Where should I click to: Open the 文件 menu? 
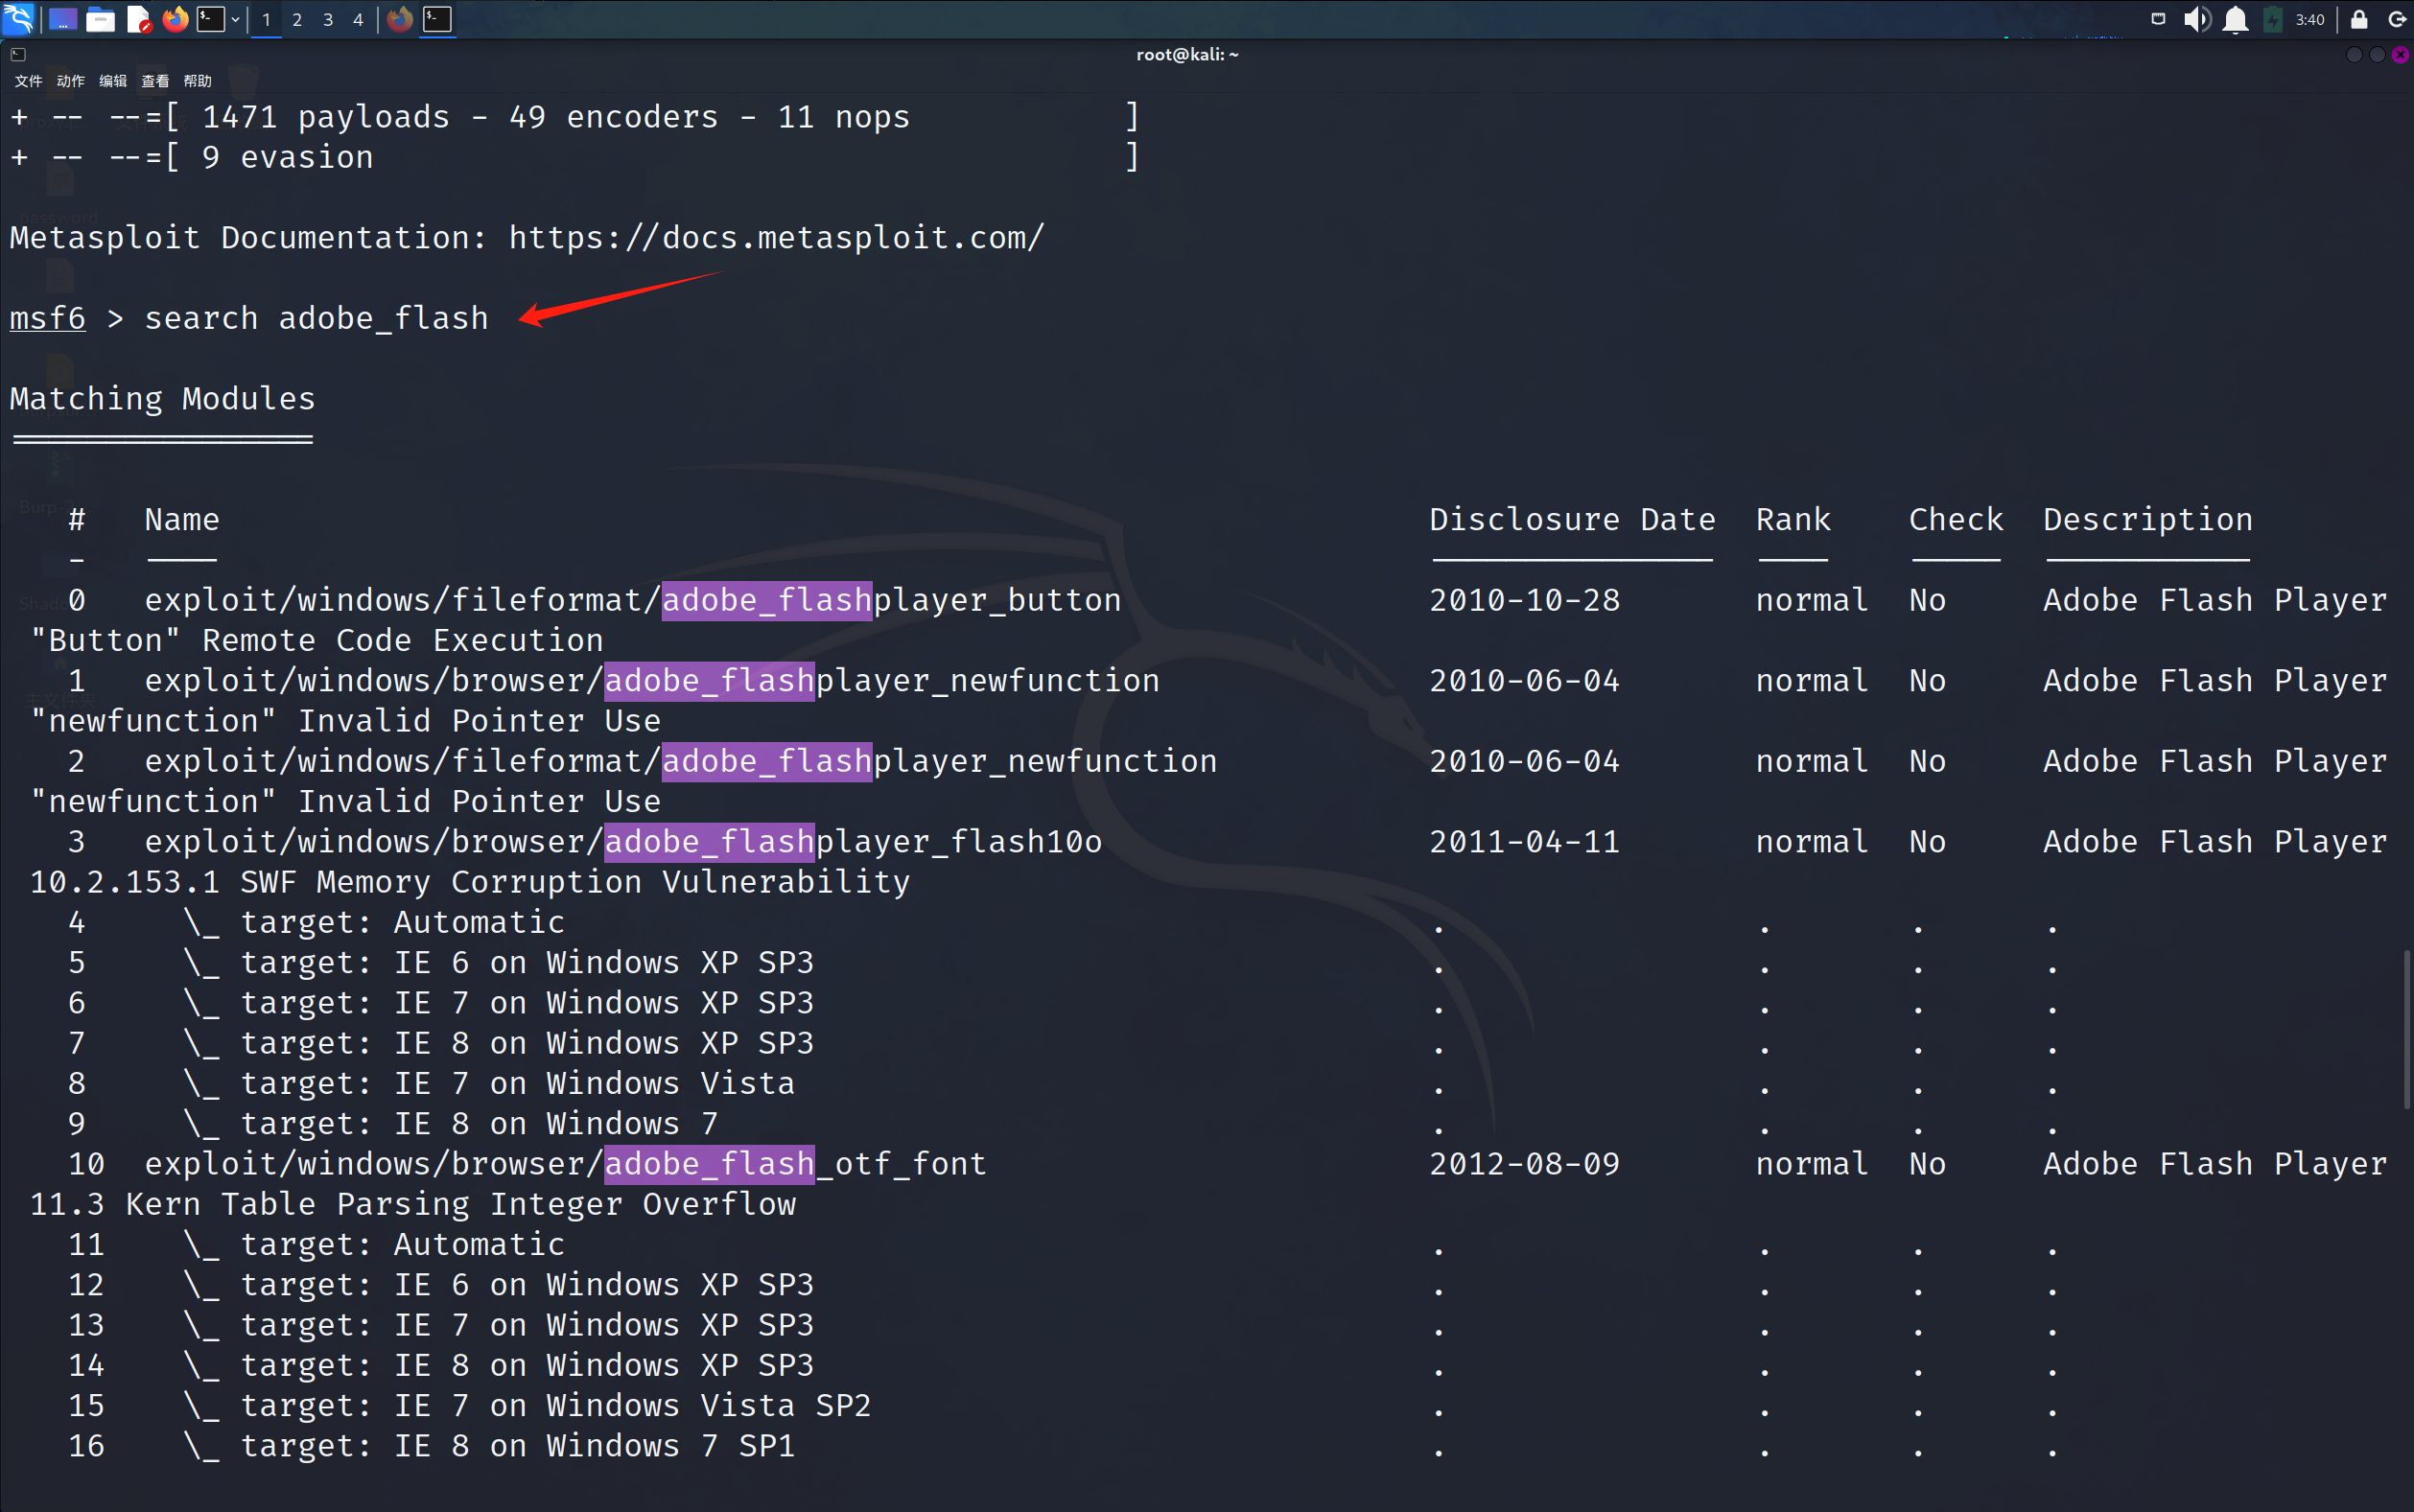click(28, 81)
